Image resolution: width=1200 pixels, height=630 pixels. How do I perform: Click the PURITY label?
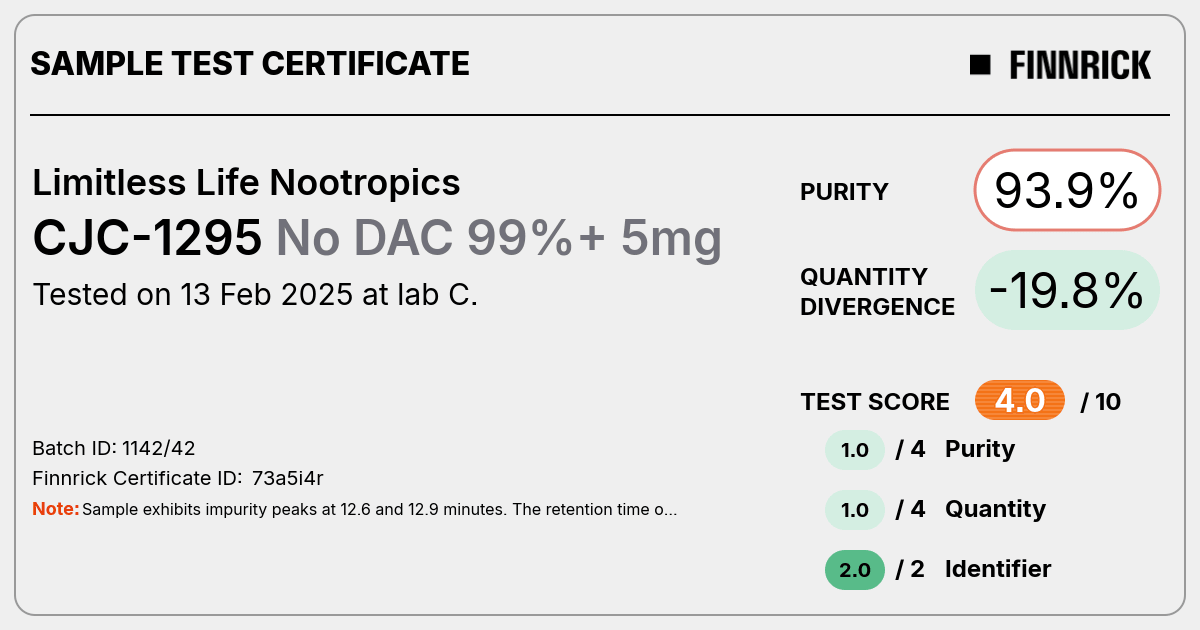(844, 192)
